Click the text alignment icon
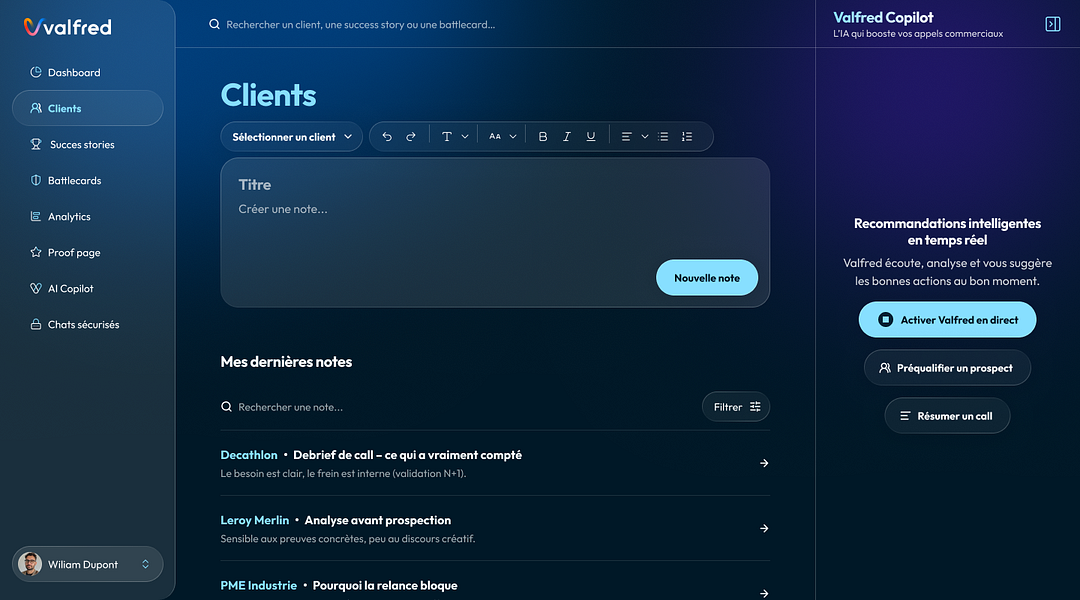 626,136
